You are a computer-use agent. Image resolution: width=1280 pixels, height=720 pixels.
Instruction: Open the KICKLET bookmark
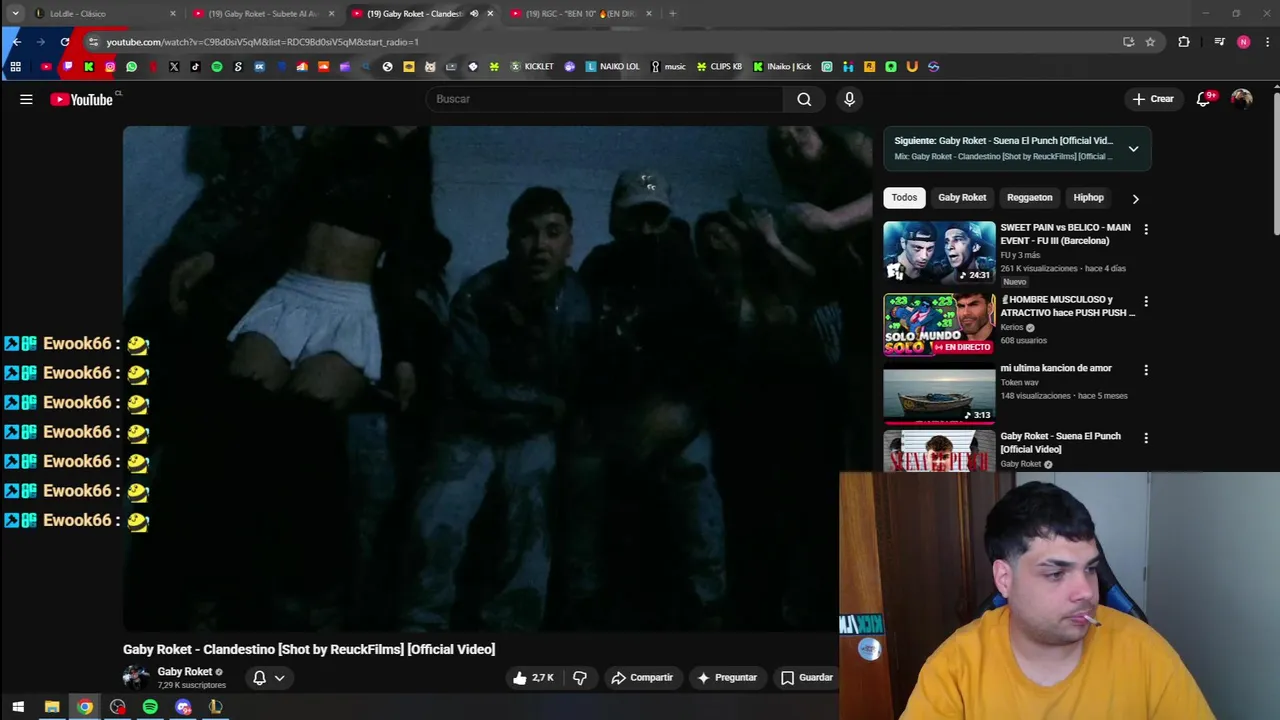click(532, 67)
